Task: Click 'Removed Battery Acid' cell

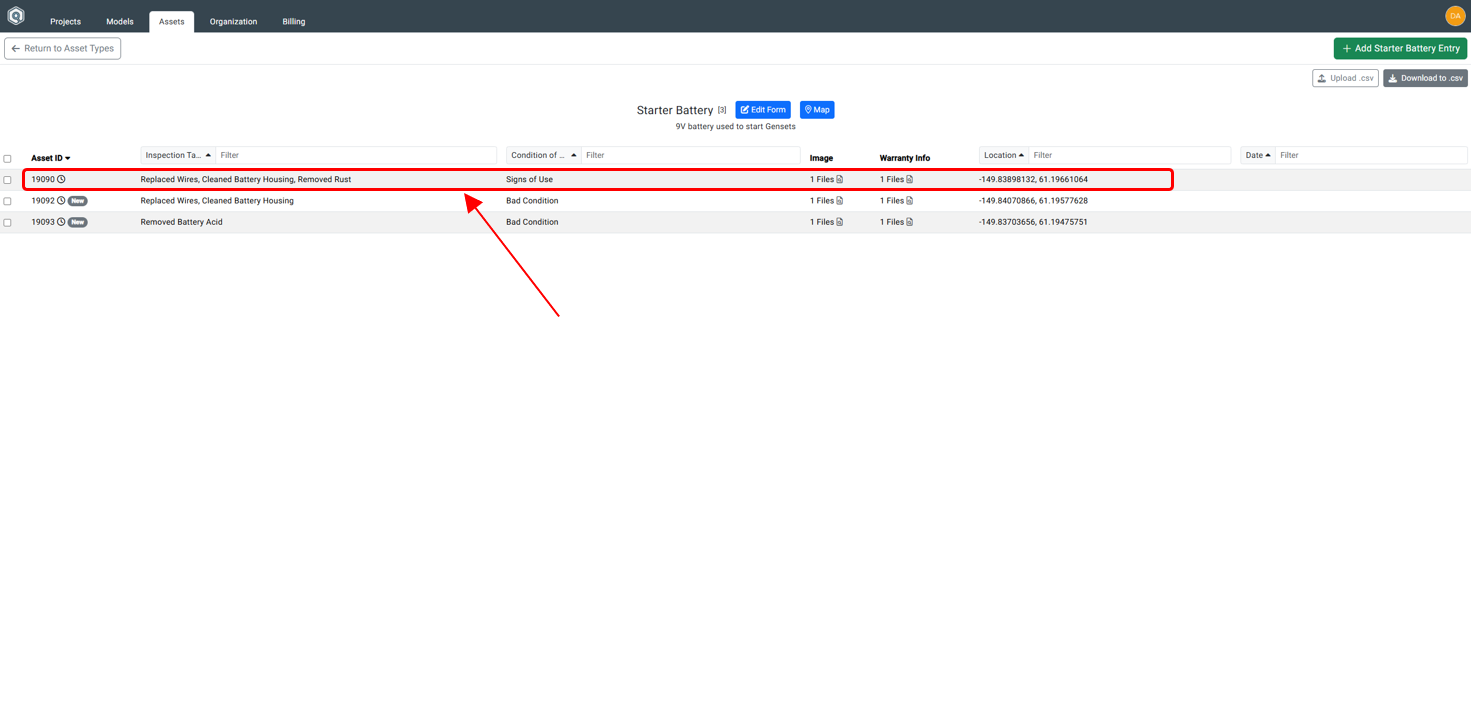Action: pos(181,222)
